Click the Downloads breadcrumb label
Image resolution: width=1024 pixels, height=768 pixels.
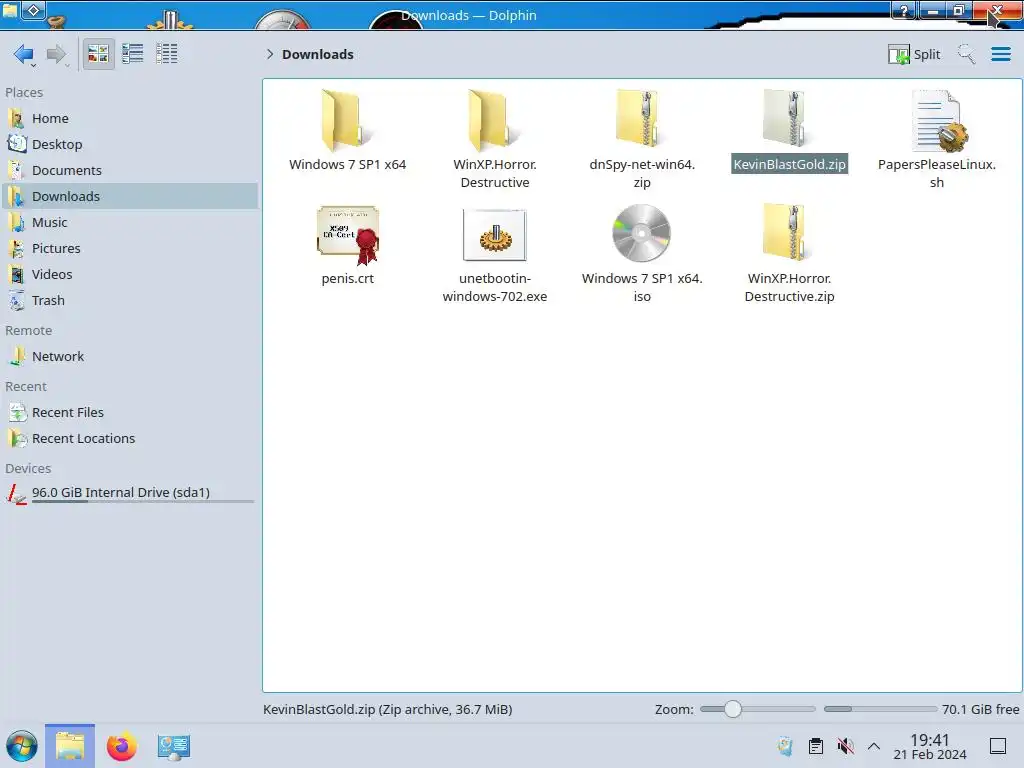[318, 54]
